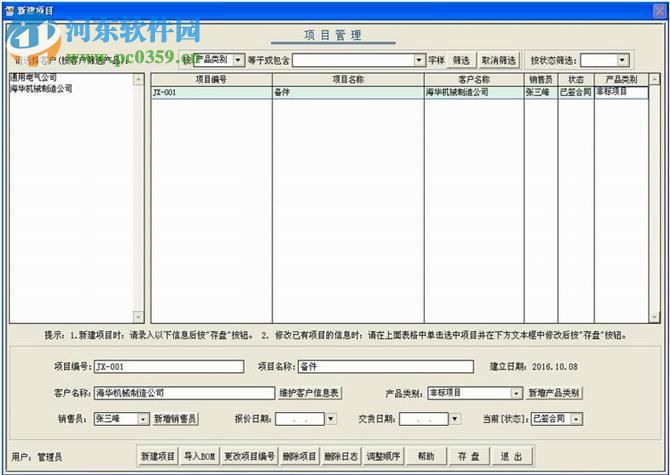Click the 调整顺序 button
The height and width of the screenshot is (475, 670).
coord(383,456)
